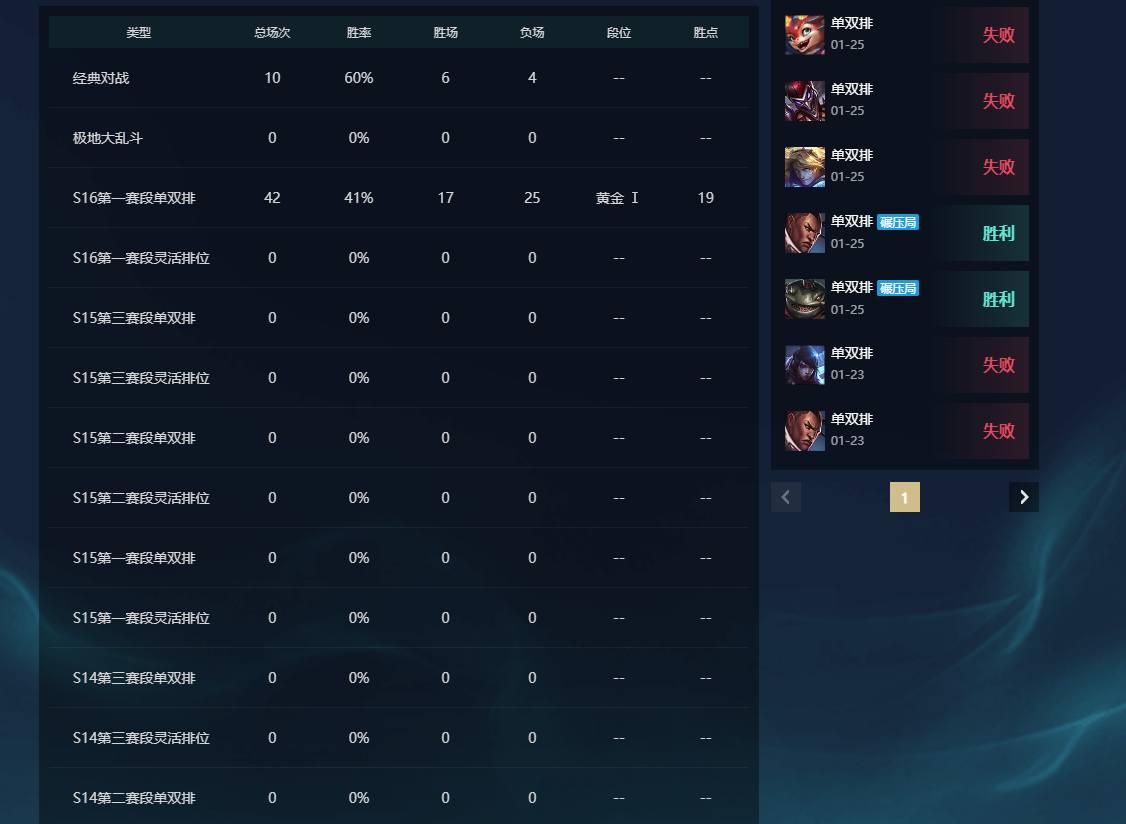
Task: Go to previous match history page
Action: pos(786,497)
